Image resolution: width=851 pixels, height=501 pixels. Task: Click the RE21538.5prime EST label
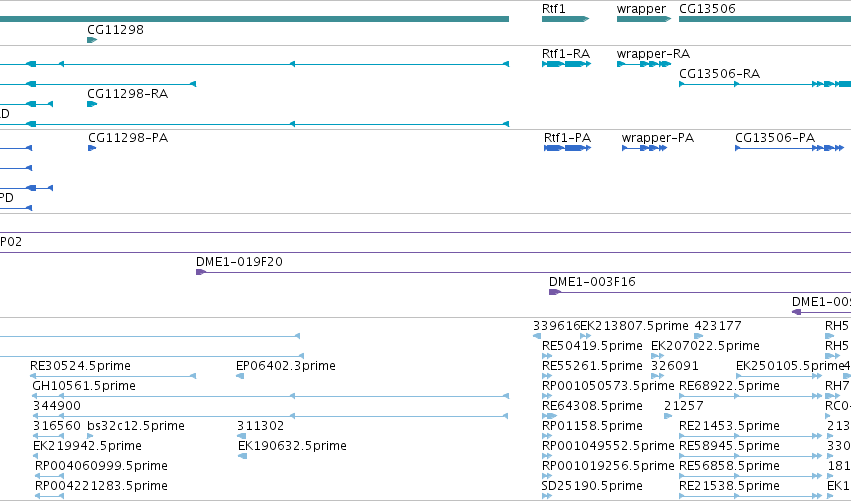point(729,487)
